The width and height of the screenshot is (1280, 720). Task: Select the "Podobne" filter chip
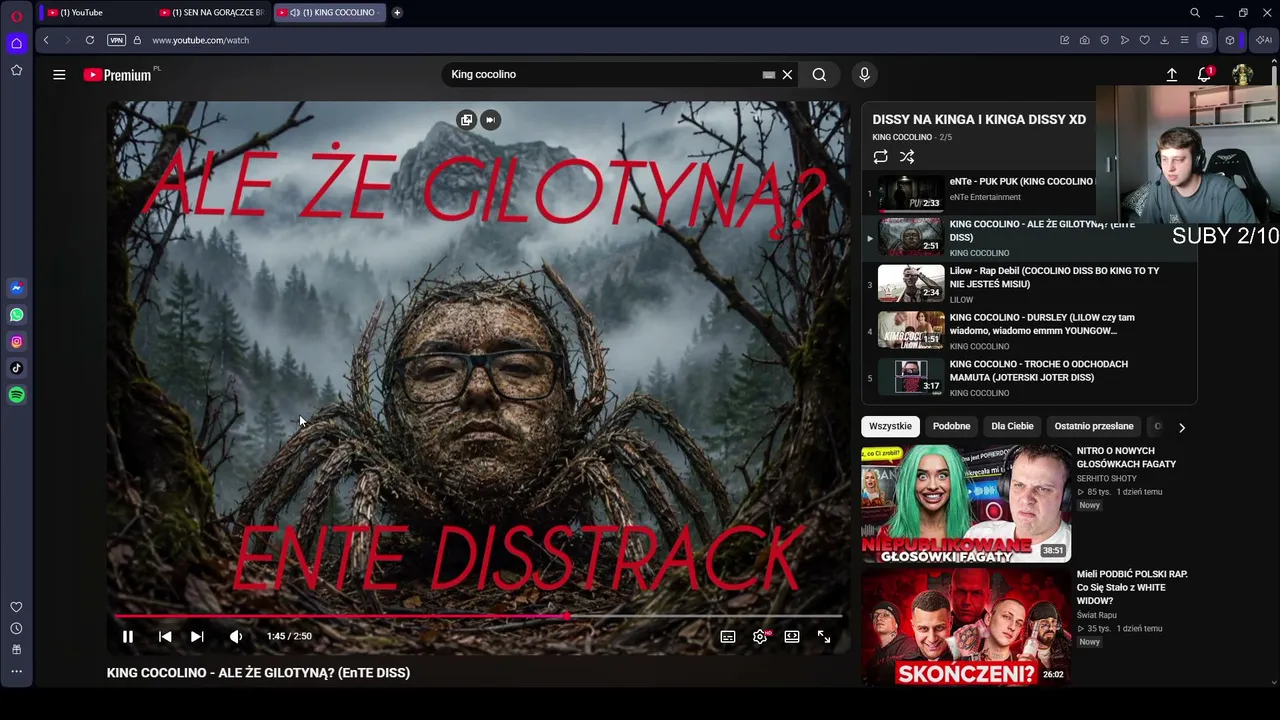[951, 426]
